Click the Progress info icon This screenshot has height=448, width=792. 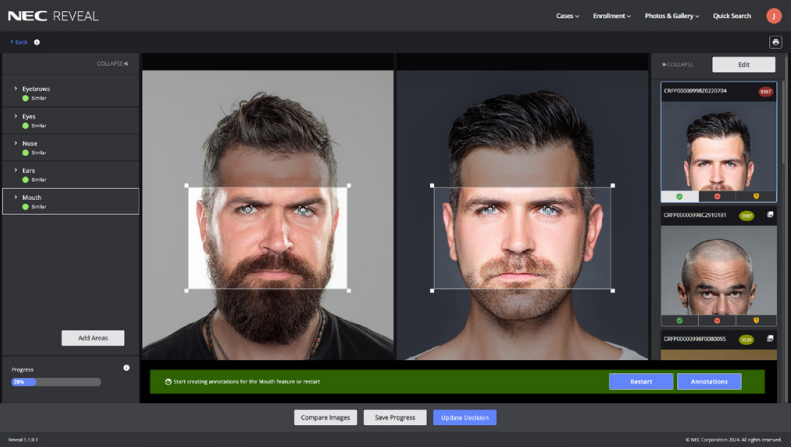pyautogui.click(x=126, y=368)
